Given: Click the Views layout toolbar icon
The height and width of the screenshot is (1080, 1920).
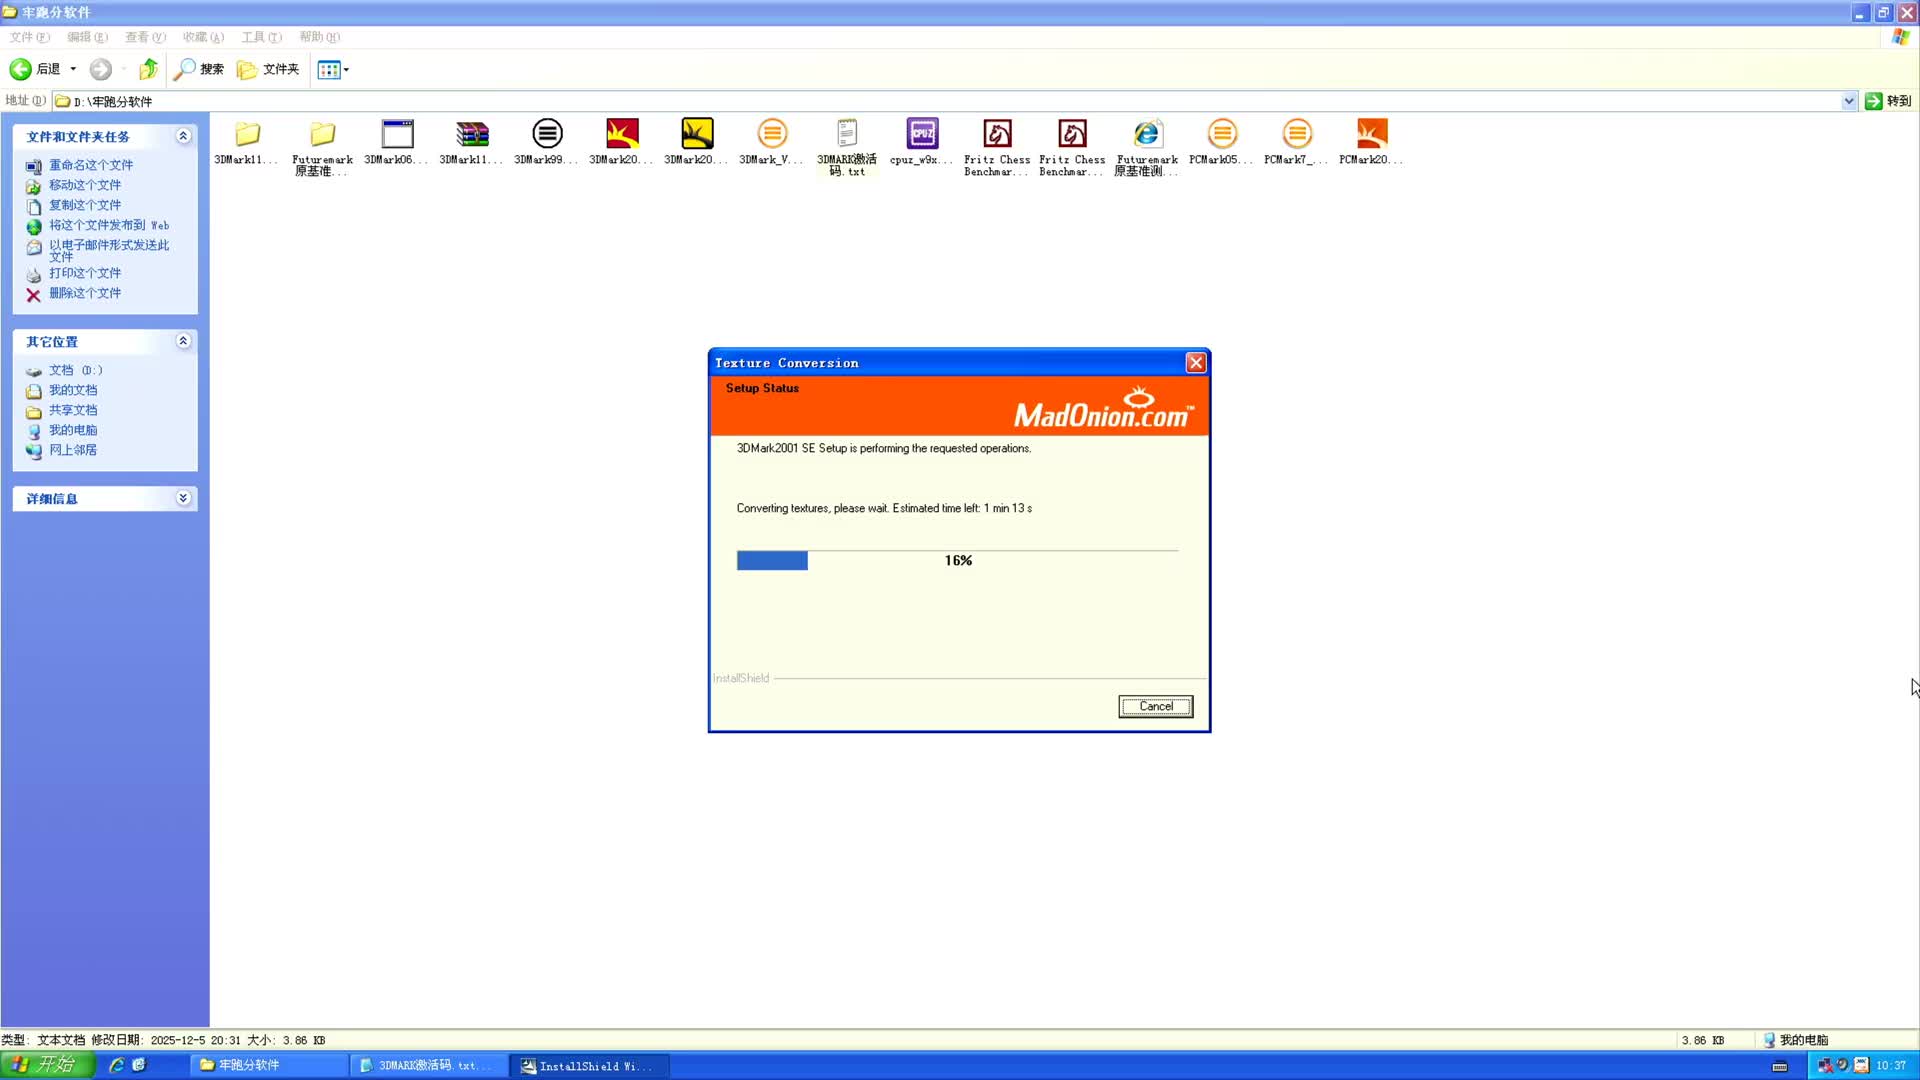Looking at the screenshot, I should (328, 70).
